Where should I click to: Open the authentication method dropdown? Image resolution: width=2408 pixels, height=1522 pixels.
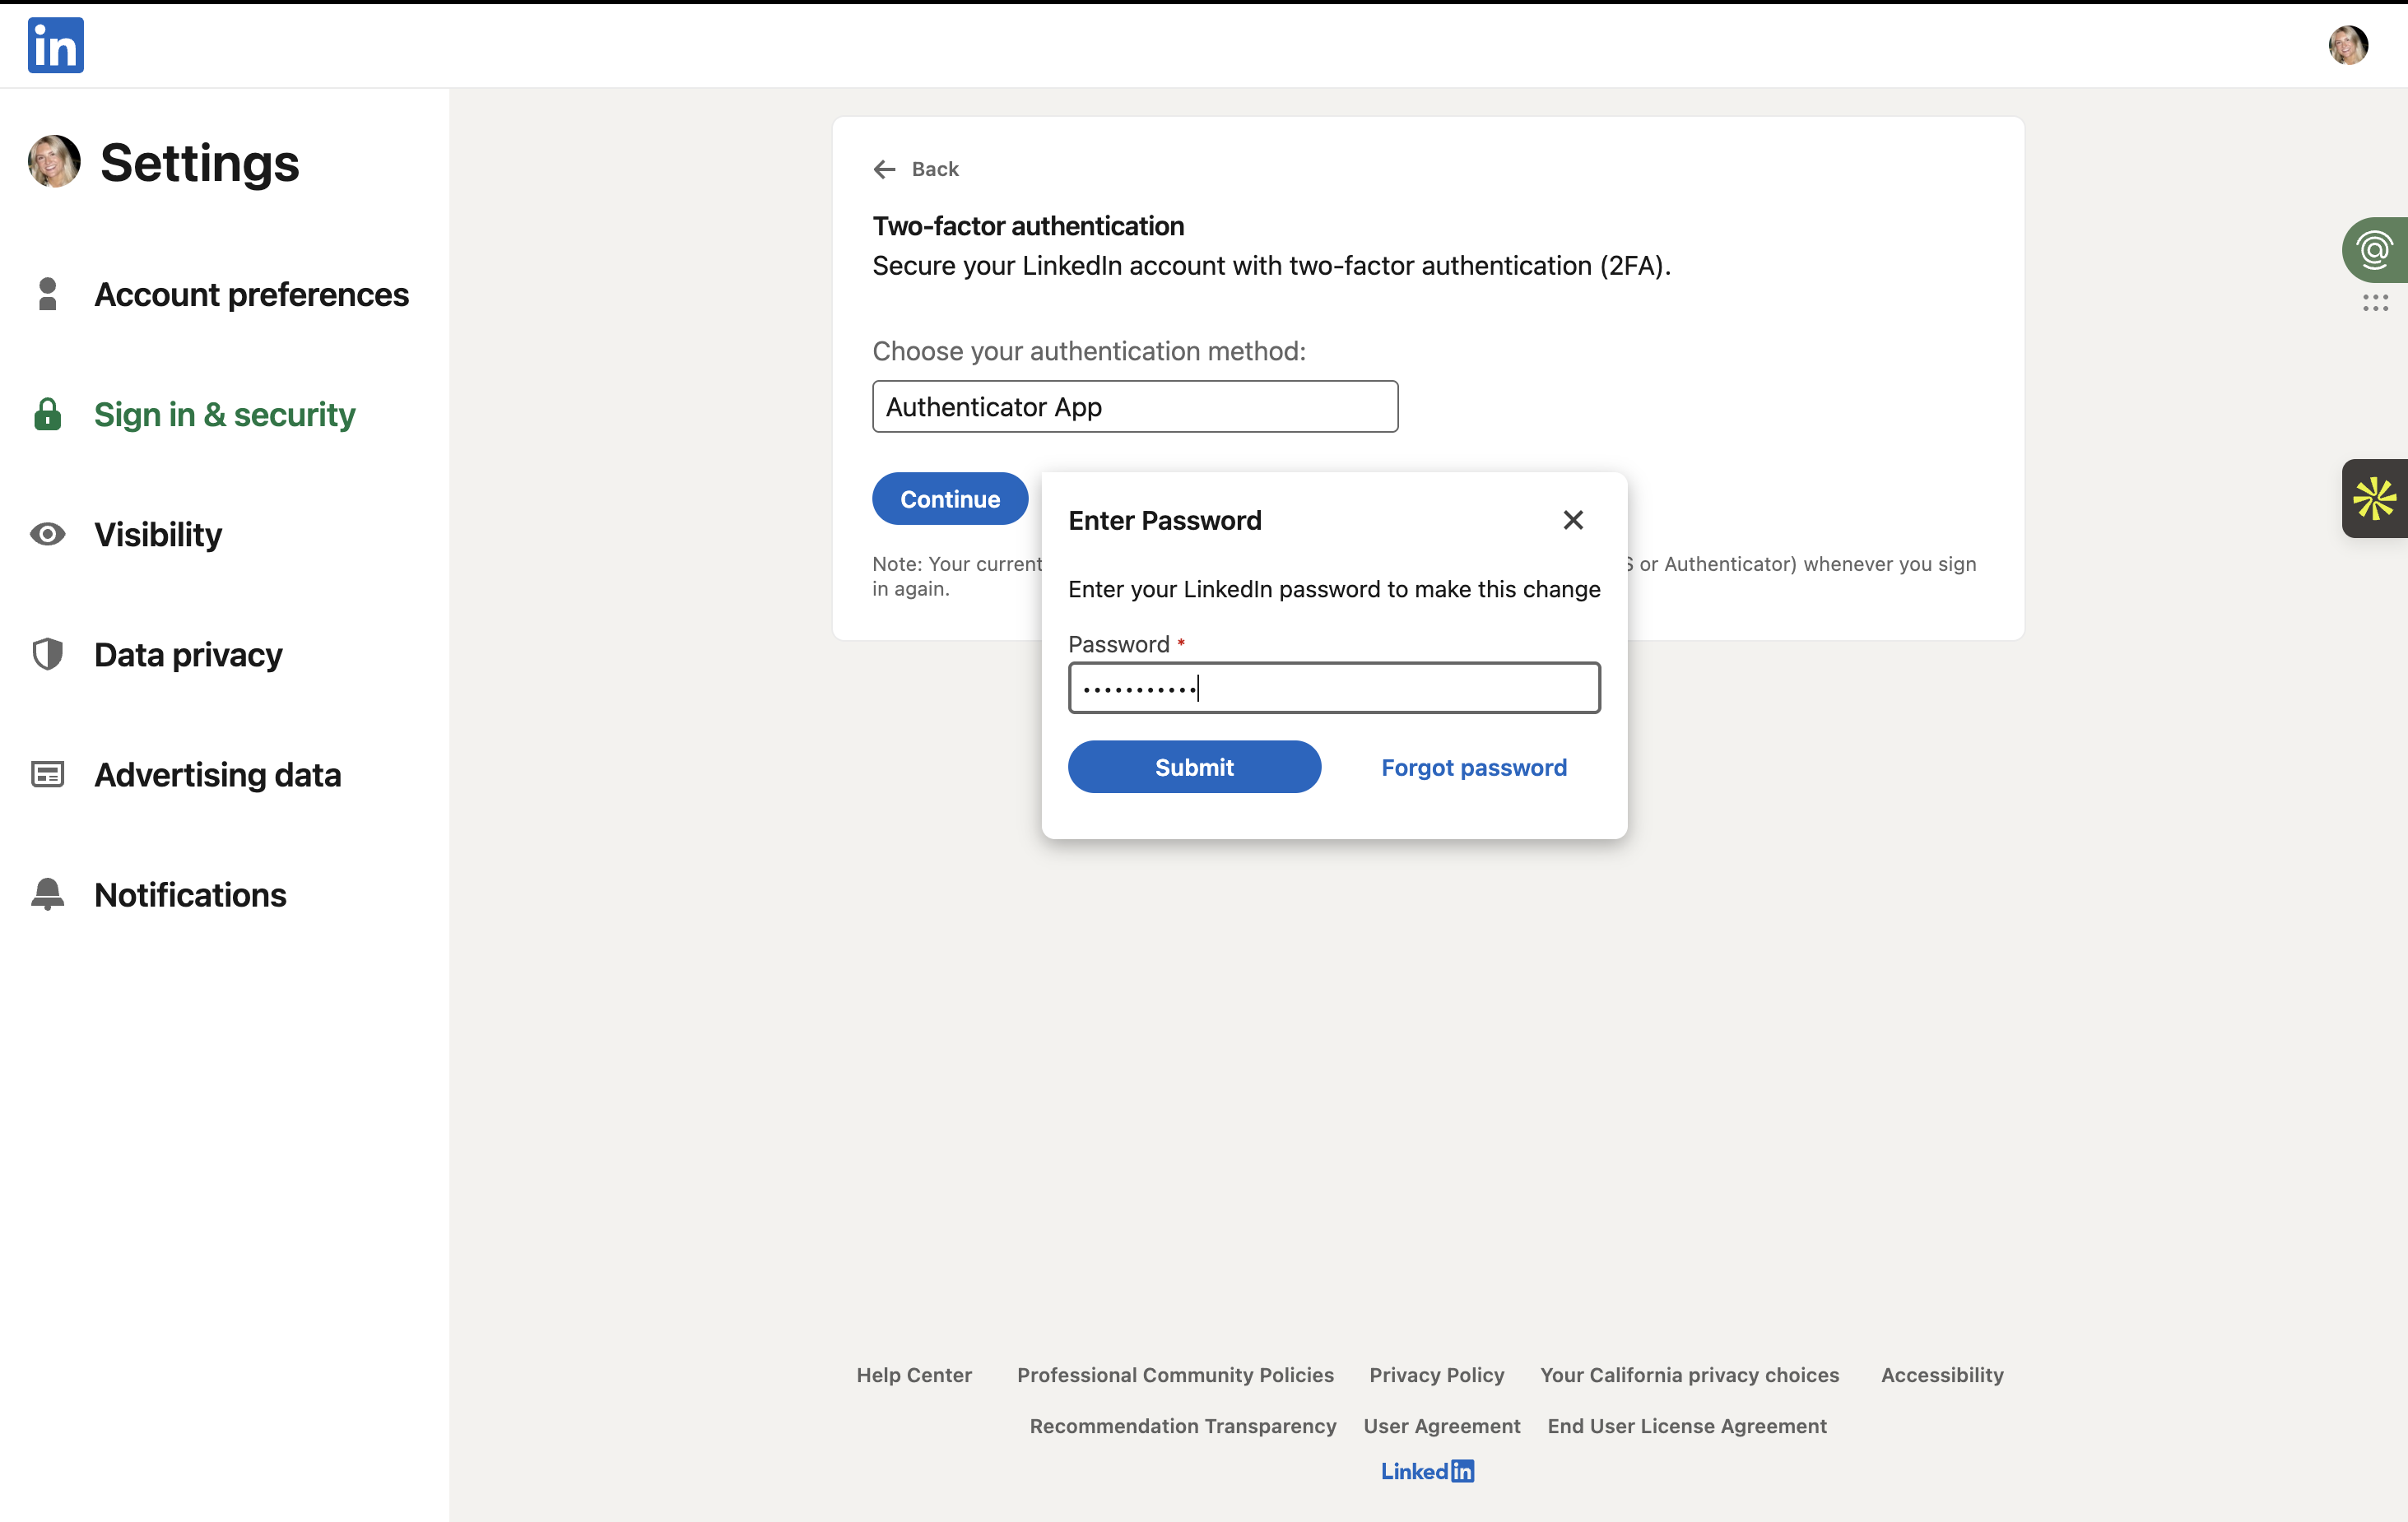point(1135,406)
